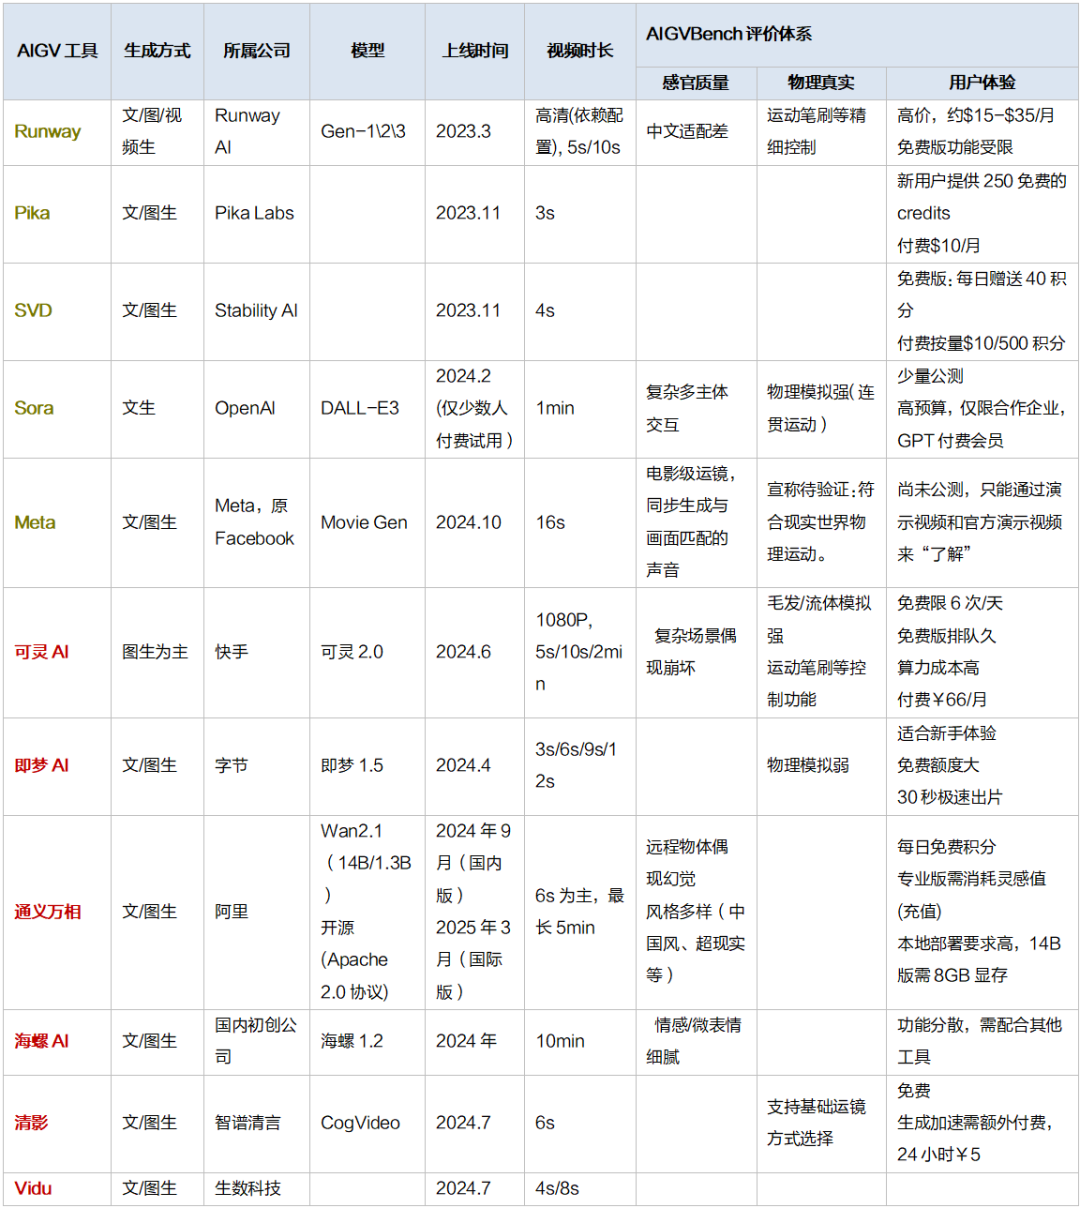This screenshot has width=1080, height=1208.
Task: Select the 生成方式 column header
Action: [157, 50]
